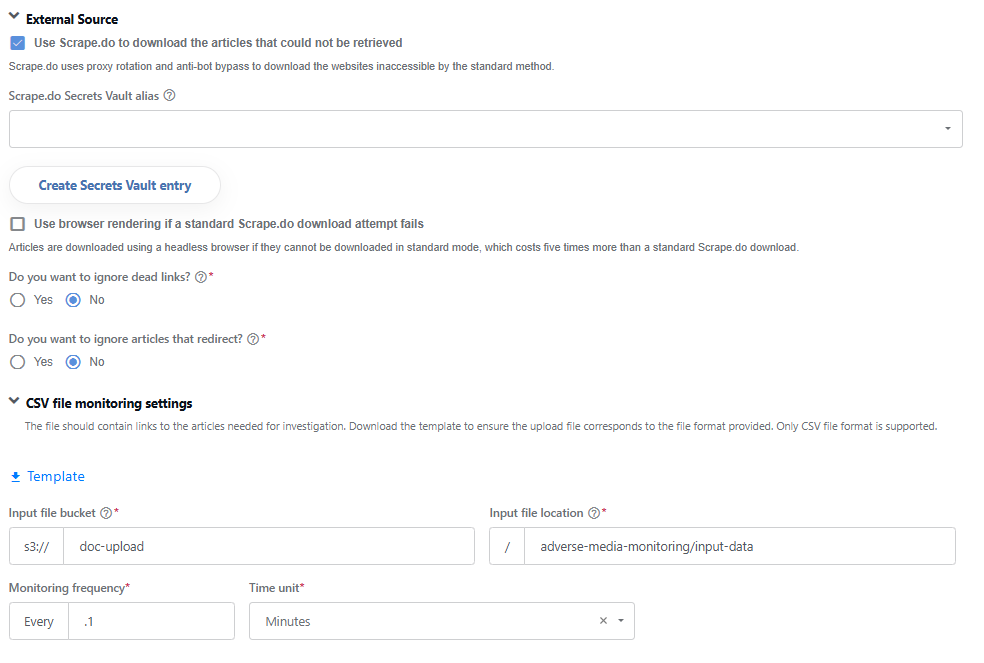
Task: Uncheck Use Scrape.do to download articles
Action: click(x=18, y=43)
